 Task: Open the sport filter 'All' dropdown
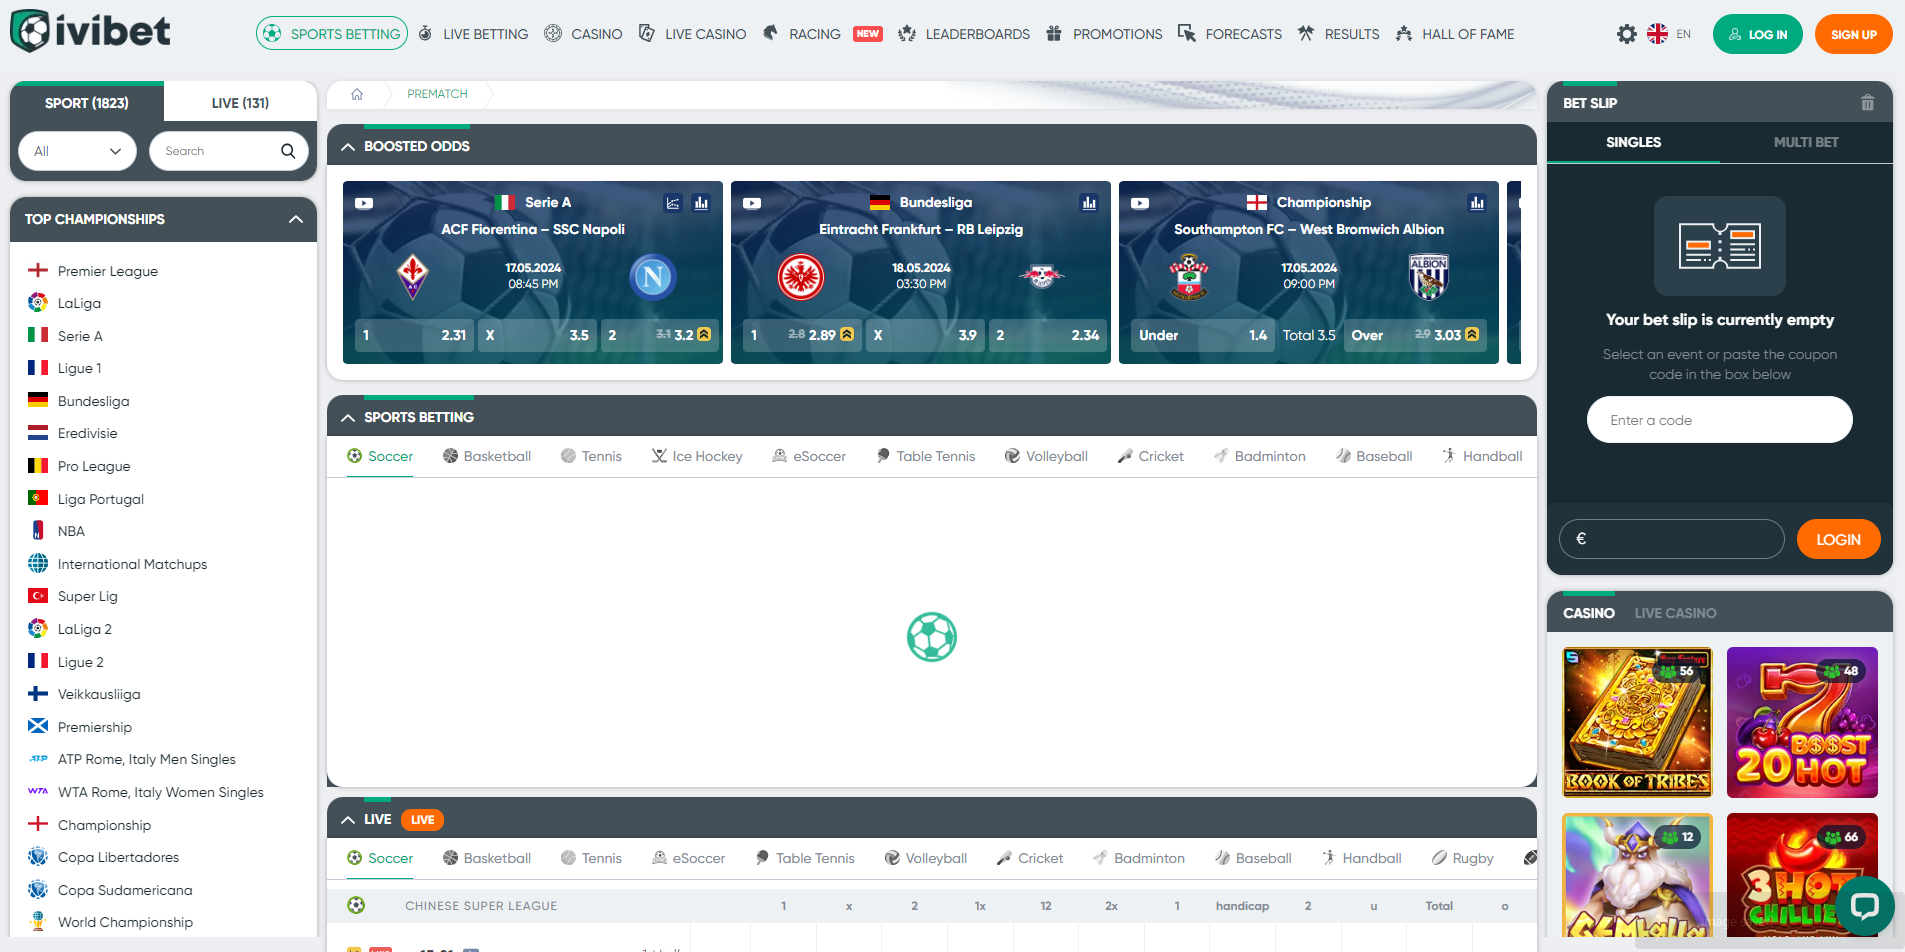click(x=77, y=151)
